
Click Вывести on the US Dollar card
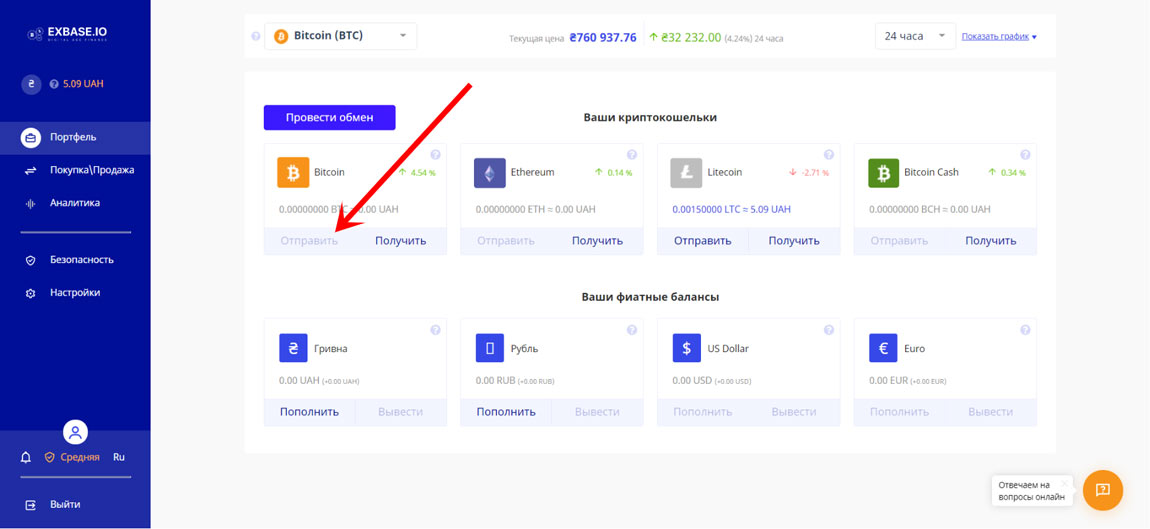point(794,412)
